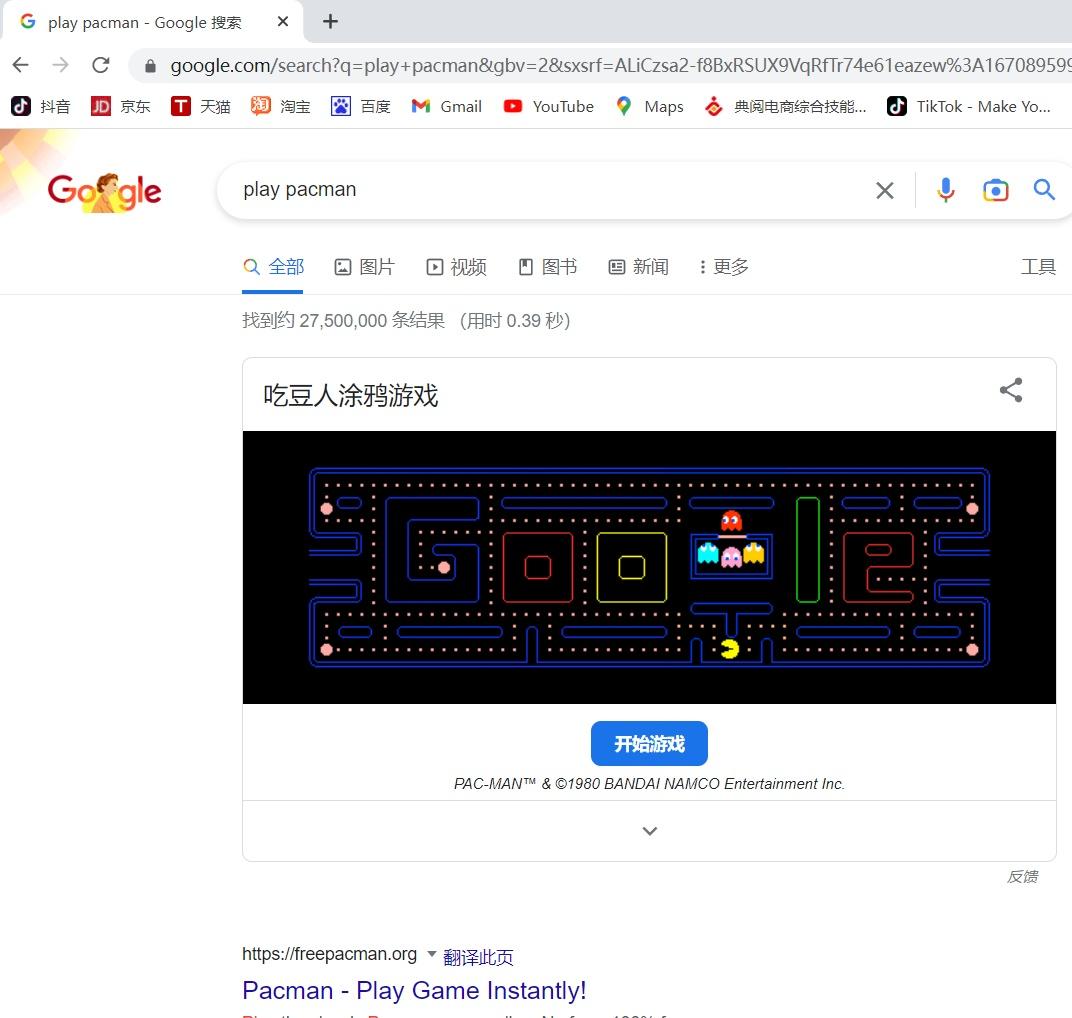Expand the Pac-Man card chevron
The image size is (1072, 1018).
tap(649, 831)
